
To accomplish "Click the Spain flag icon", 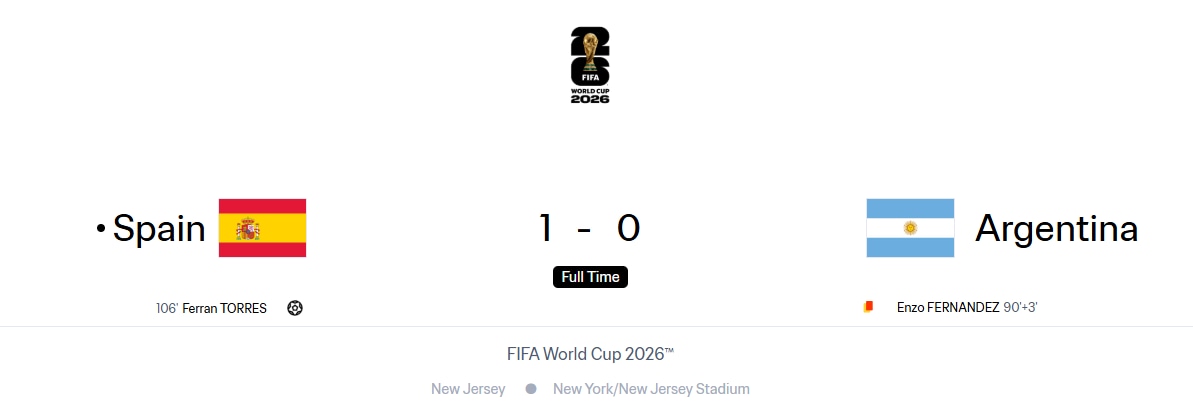I will coord(262,228).
